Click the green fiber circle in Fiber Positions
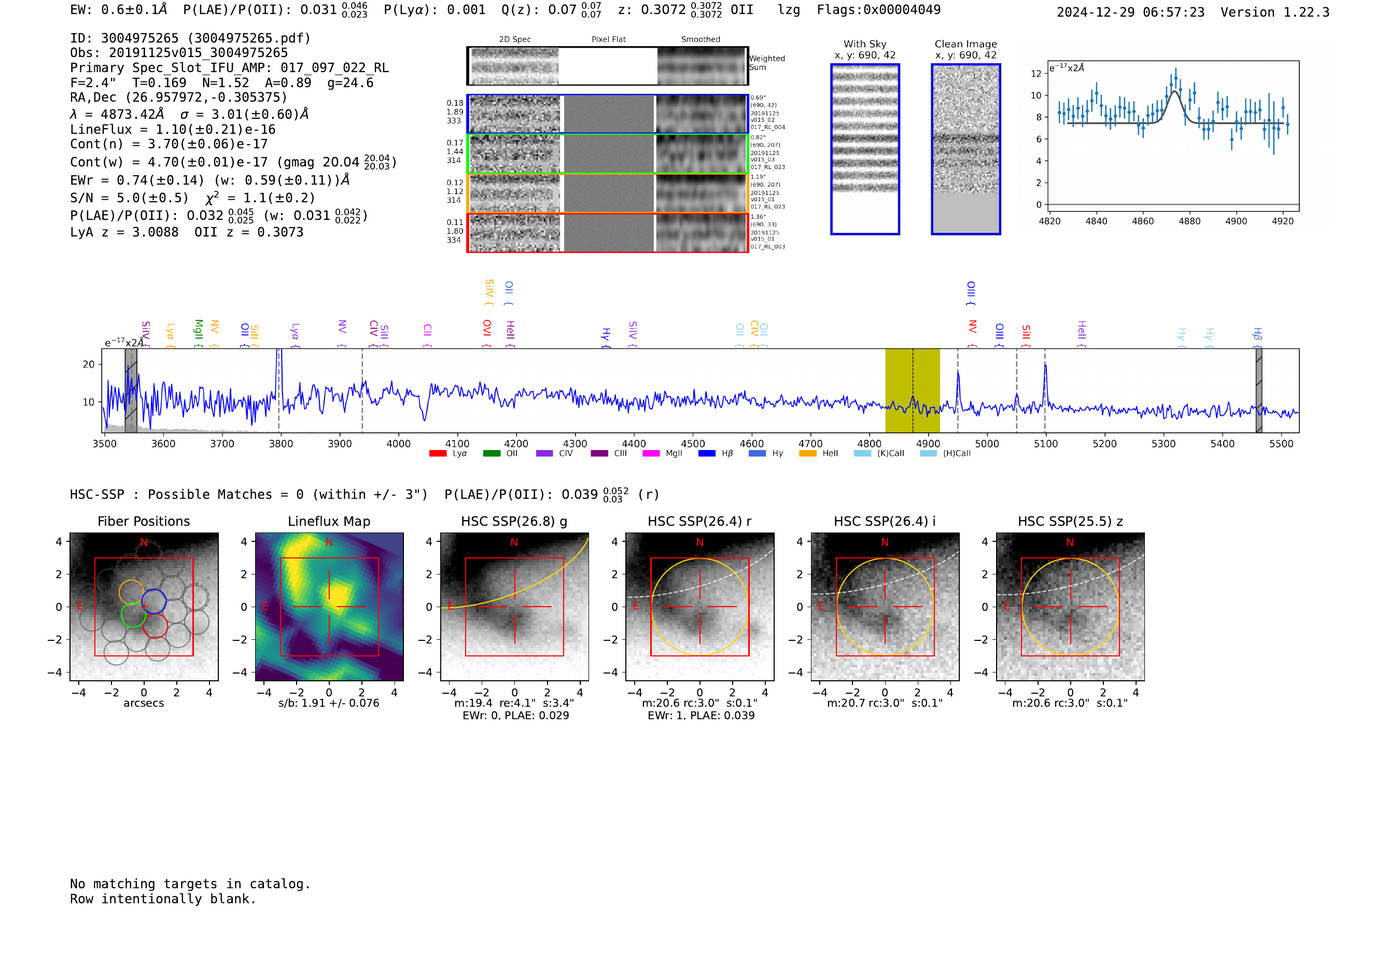This screenshot has width=1400, height=953. (134, 615)
